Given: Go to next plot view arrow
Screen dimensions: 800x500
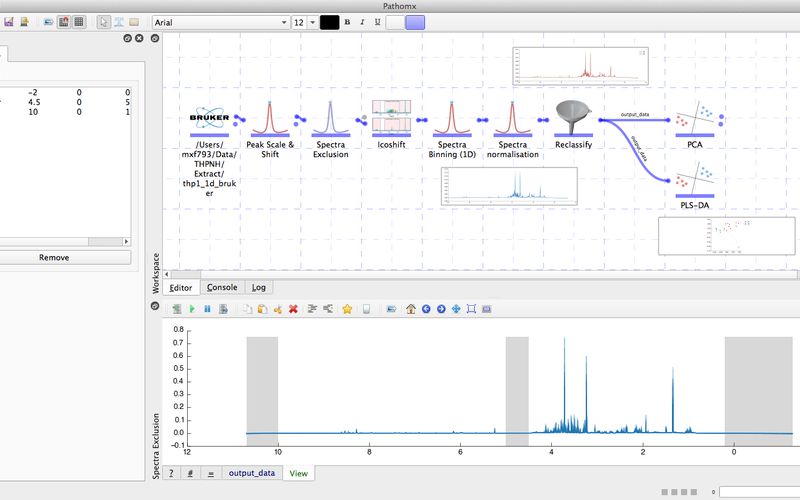Looking at the screenshot, I should [441, 309].
